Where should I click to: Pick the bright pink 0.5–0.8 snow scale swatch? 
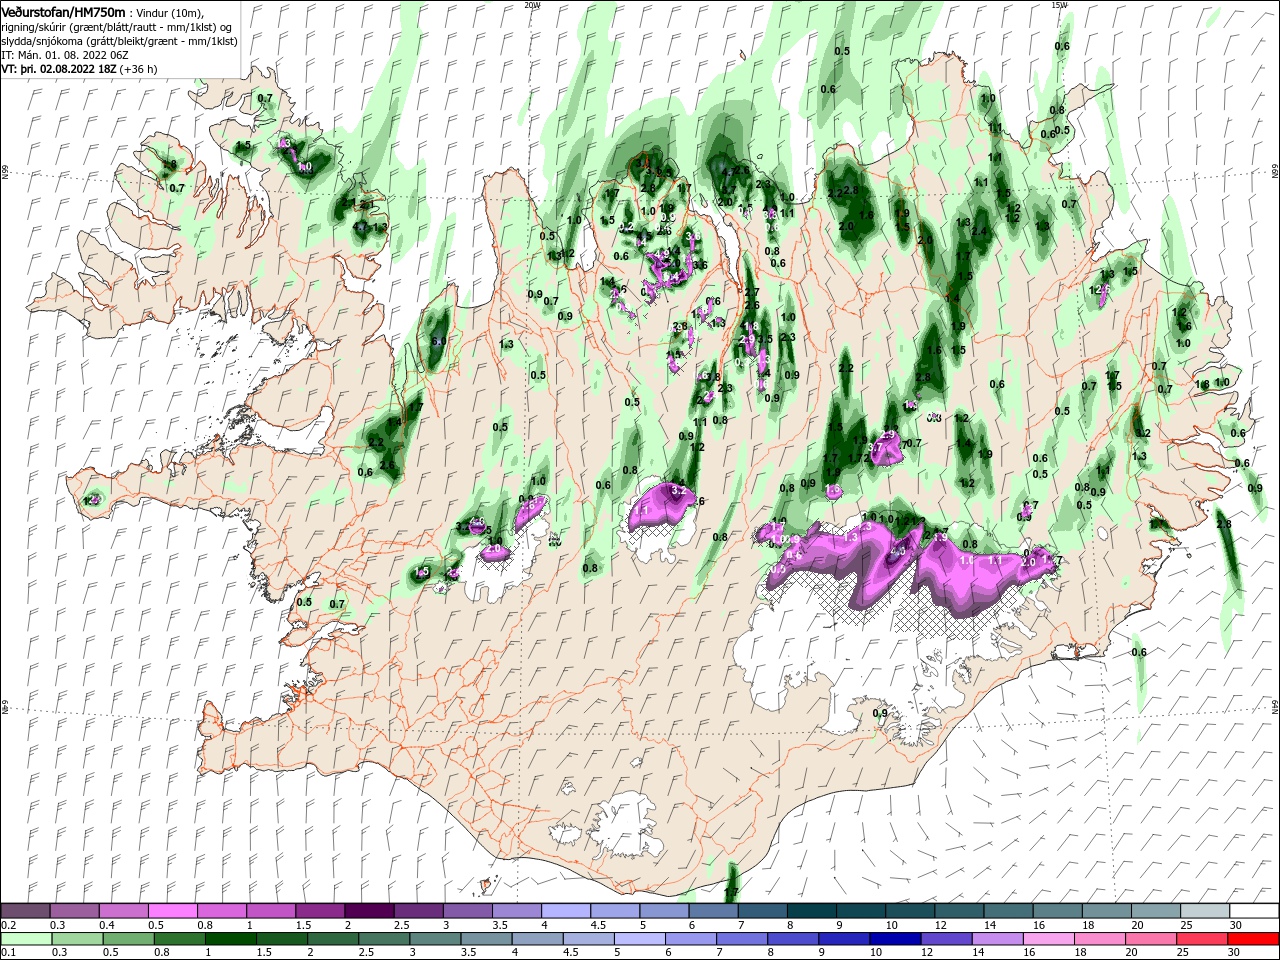tap(172, 910)
